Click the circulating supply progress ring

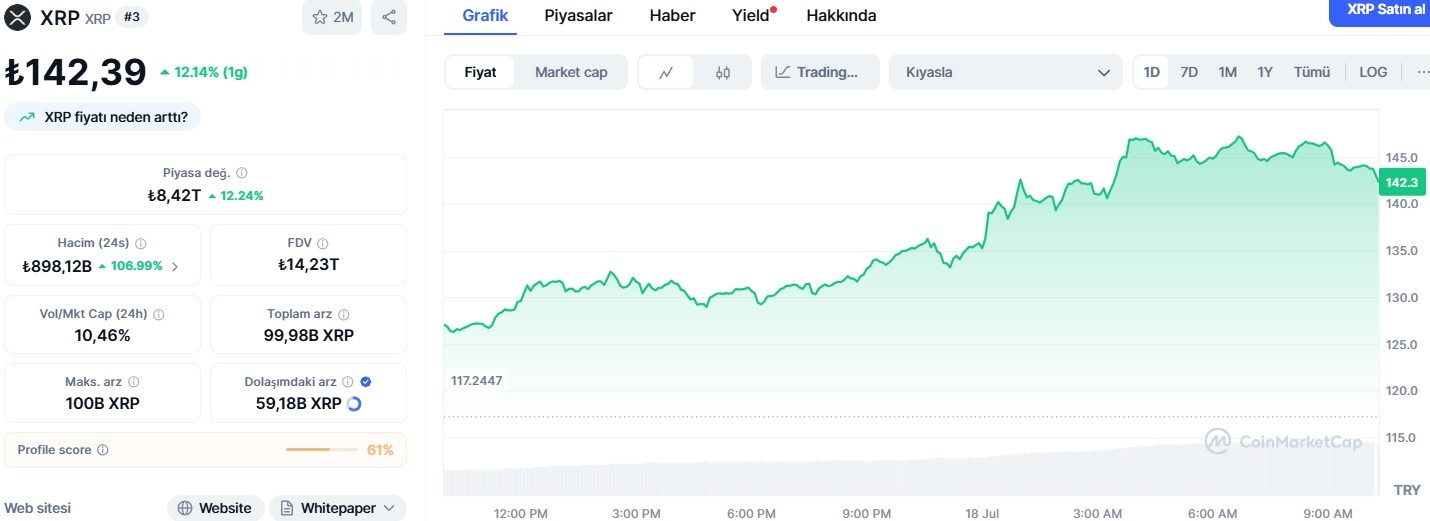(x=353, y=404)
